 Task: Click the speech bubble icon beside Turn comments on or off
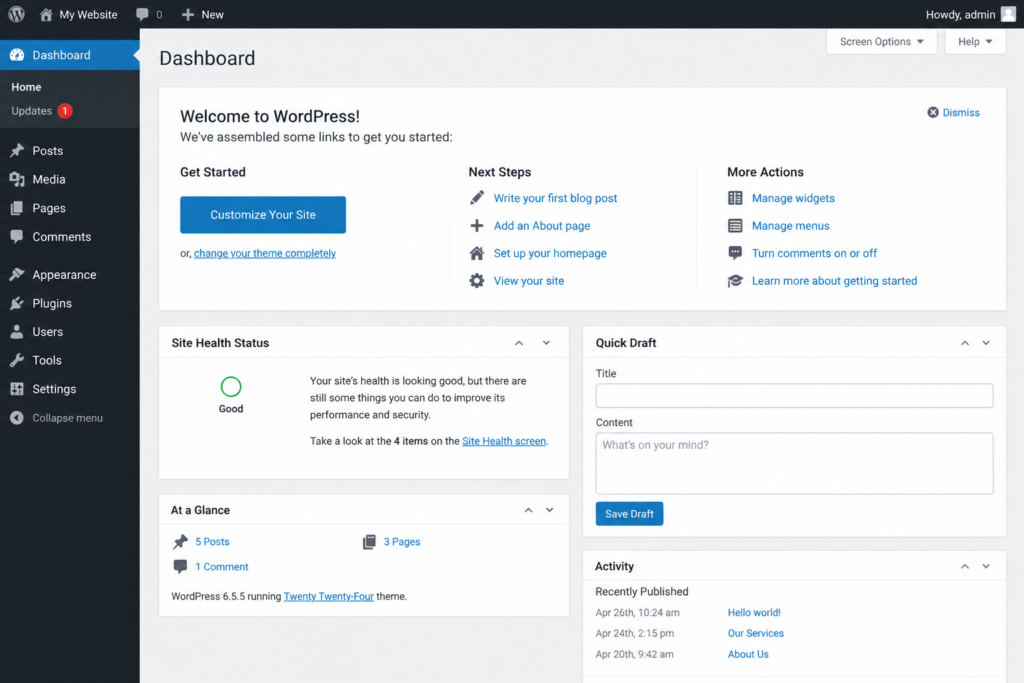(x=735, y=253)
